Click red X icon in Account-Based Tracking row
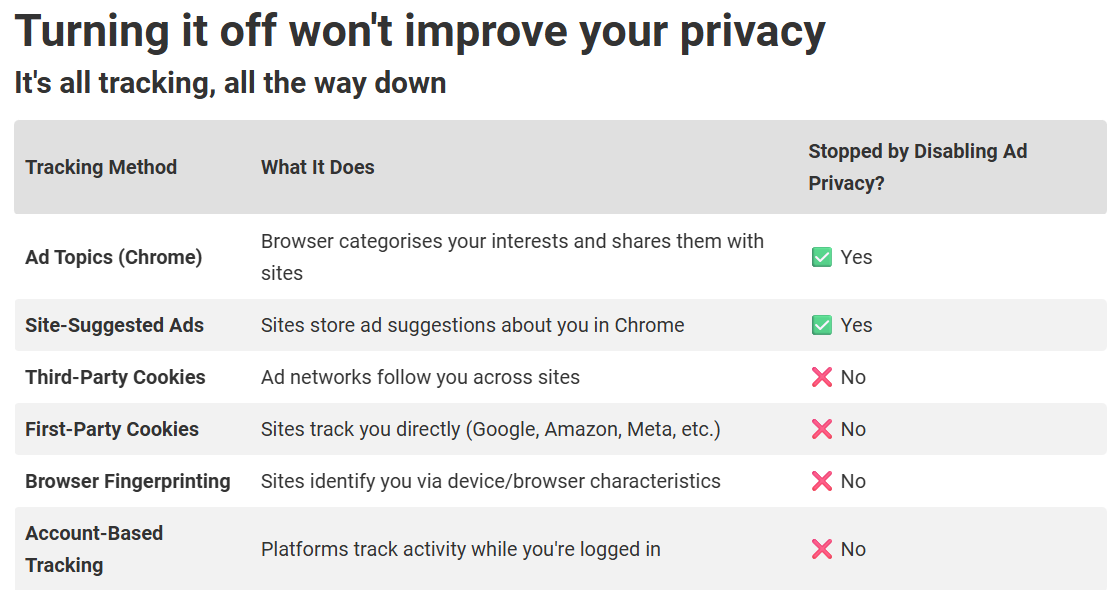Screen dimensions: 1107x592 tap(822, 550)
